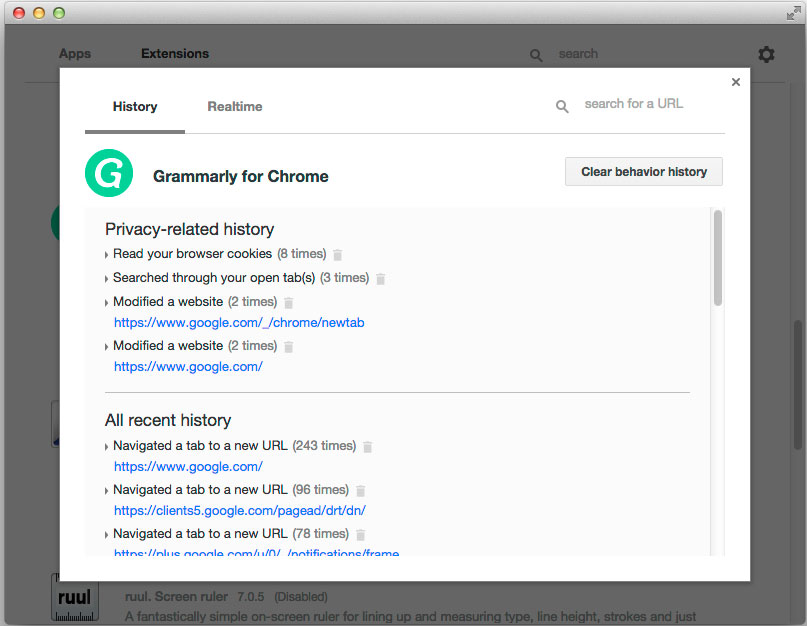
Task: Click the Grammarly for Chrome logo icon
Action: pyautogui.click(x=109, y=173)
